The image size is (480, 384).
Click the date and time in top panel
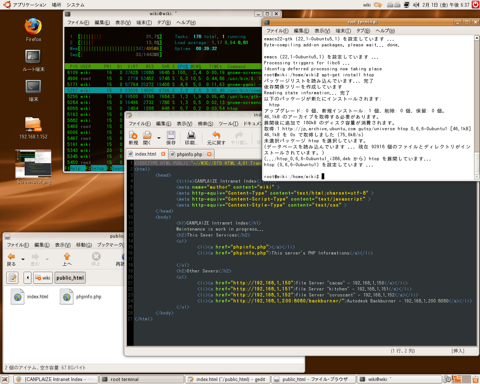[446, 5]
